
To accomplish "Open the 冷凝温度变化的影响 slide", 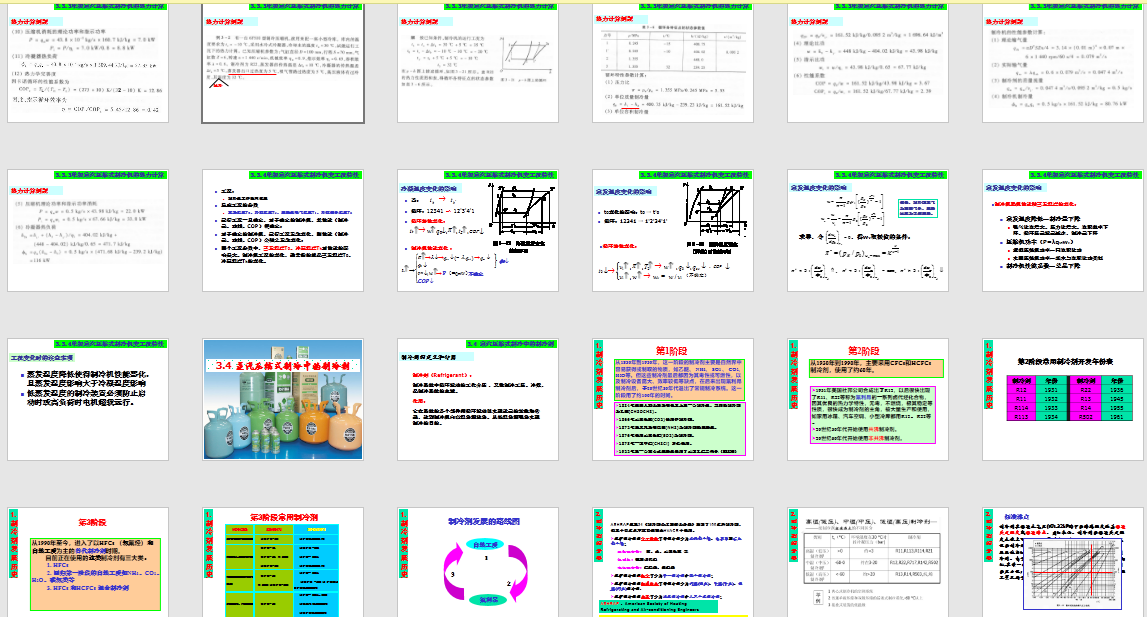I will point(476,232).
